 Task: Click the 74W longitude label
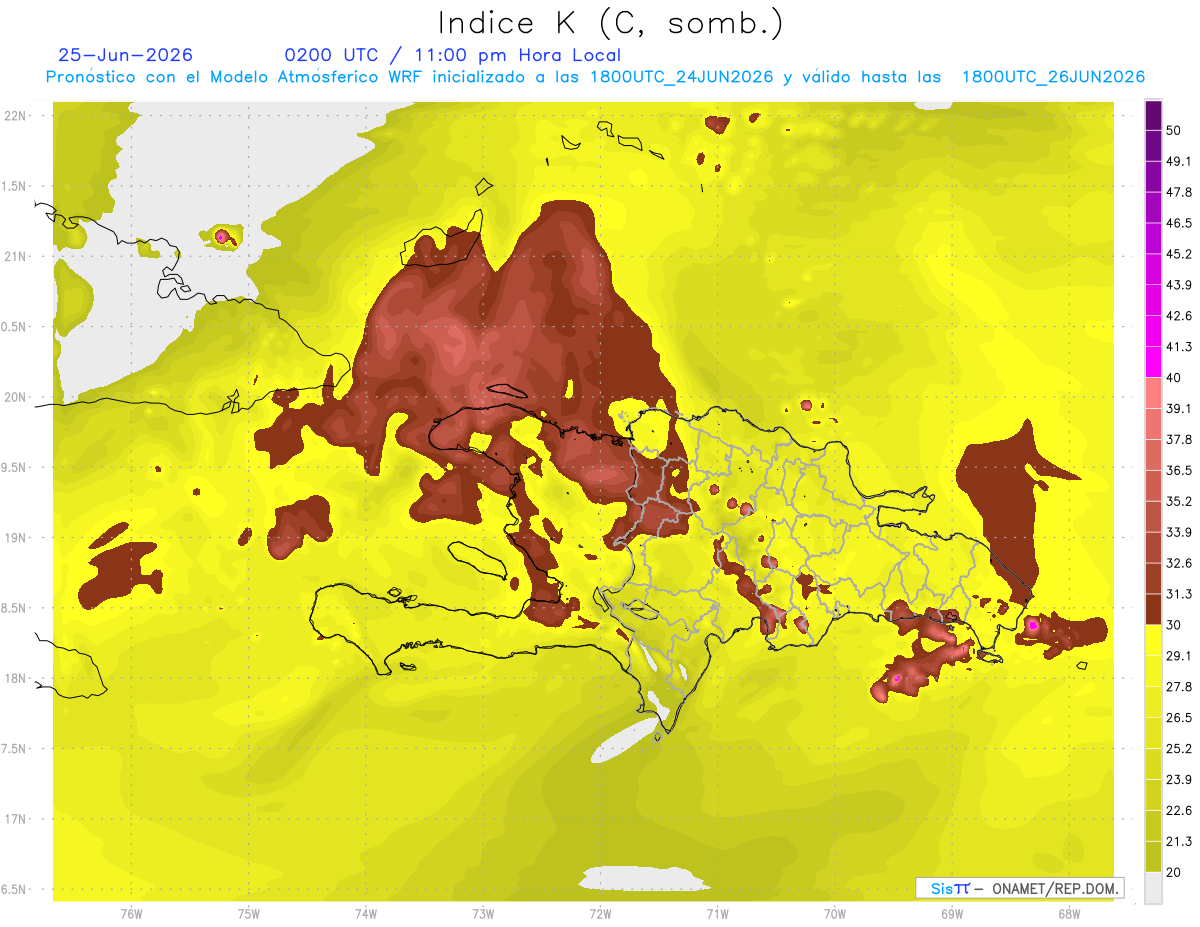tap(365, 913)
